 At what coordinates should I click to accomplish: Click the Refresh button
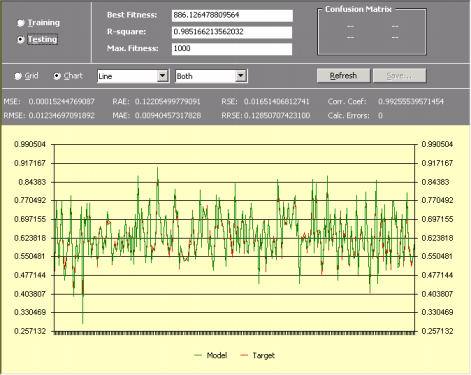343,76
